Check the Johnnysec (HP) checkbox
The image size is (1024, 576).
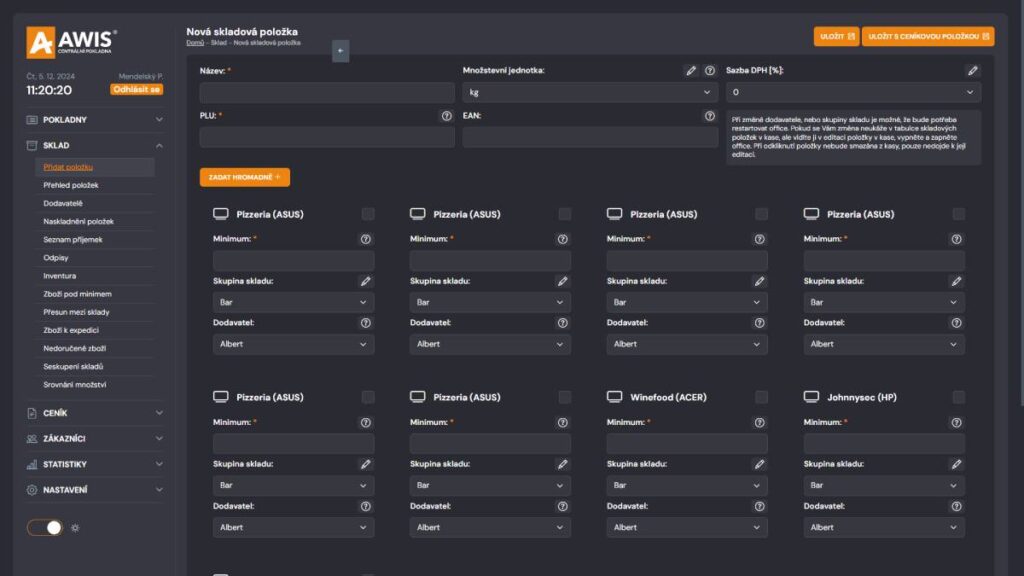[958, 397]
